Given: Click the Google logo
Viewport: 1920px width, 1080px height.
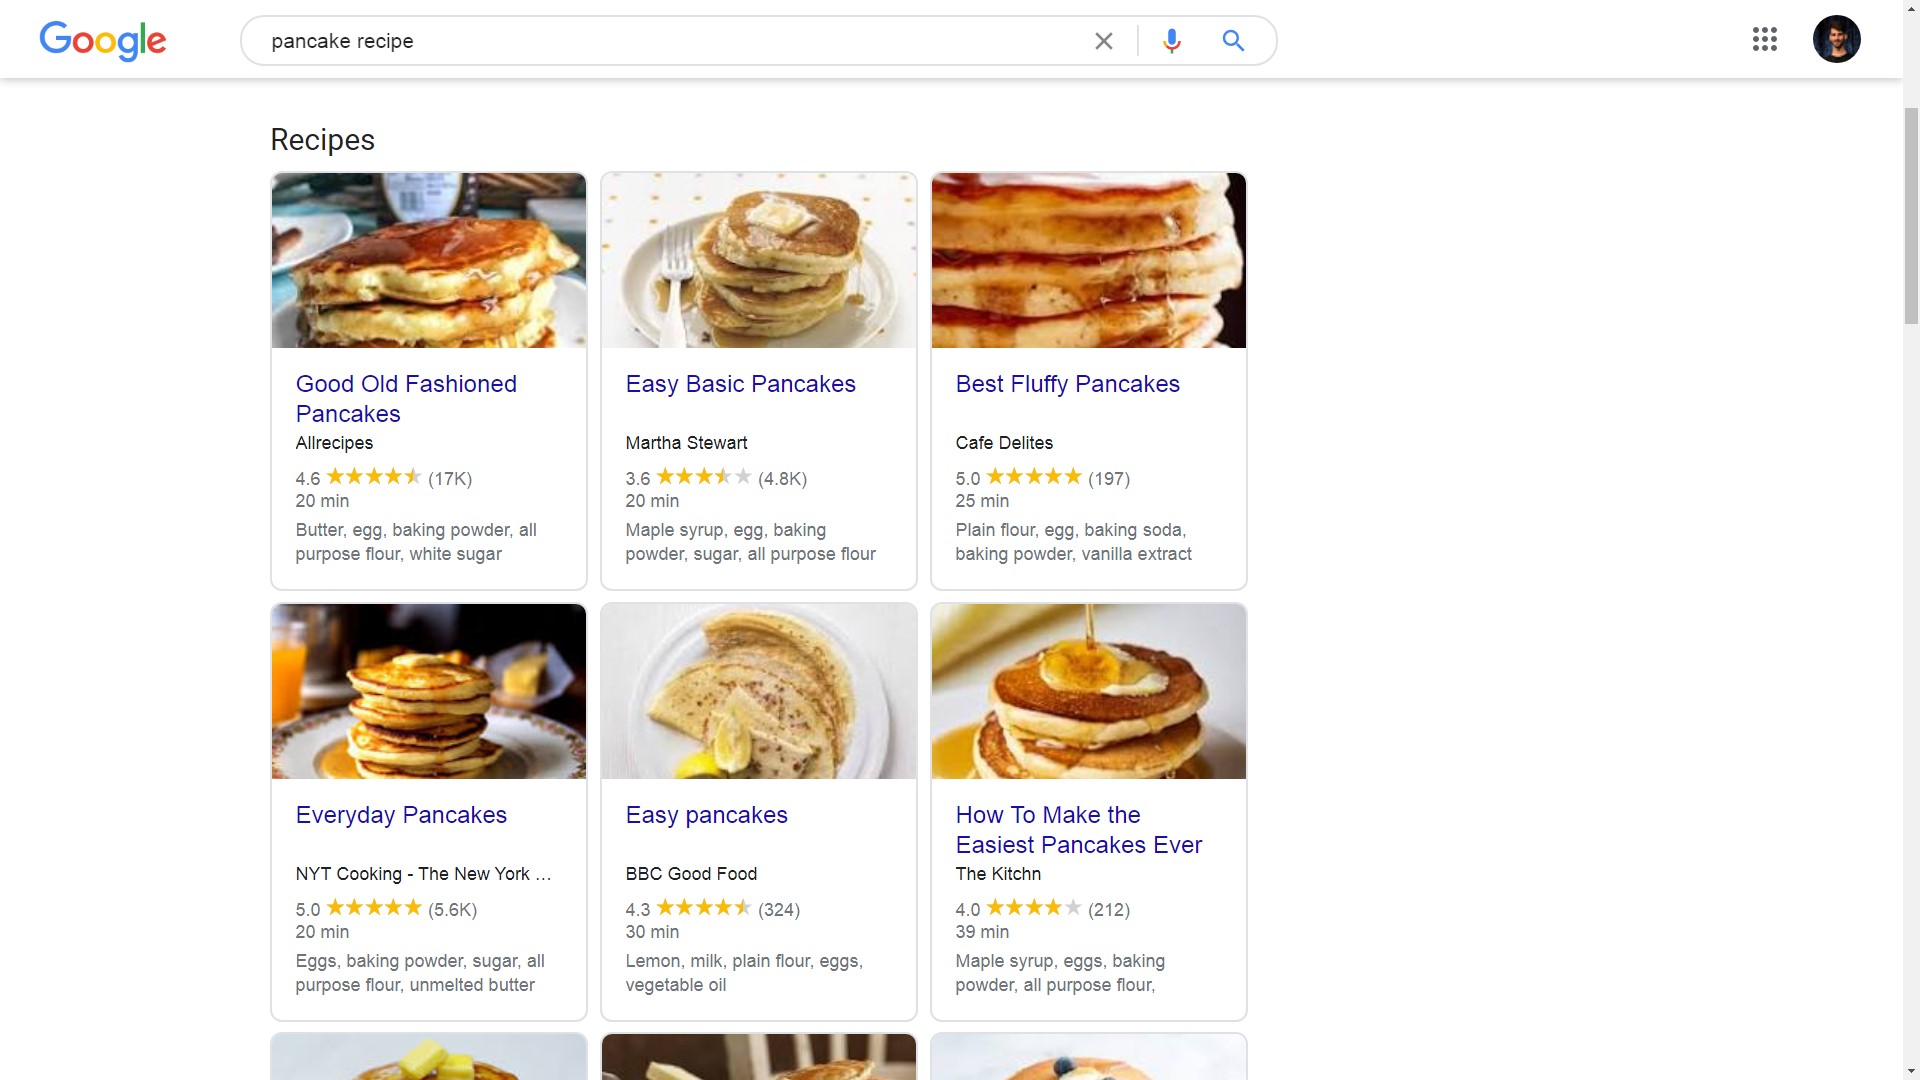Looking at the screenshot, I should coord(103,41).
